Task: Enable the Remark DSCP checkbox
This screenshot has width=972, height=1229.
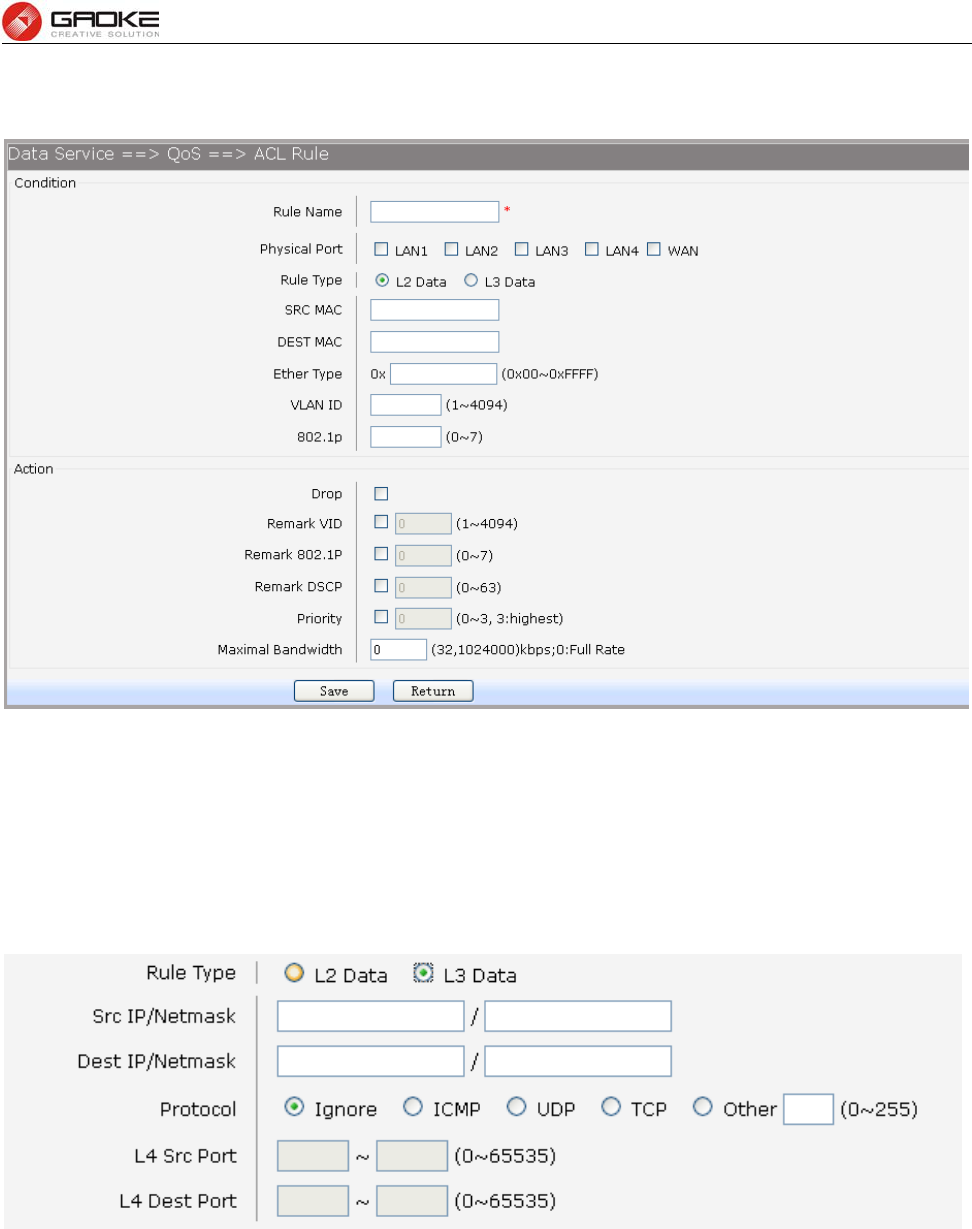Action: click(x=381, y=585)
